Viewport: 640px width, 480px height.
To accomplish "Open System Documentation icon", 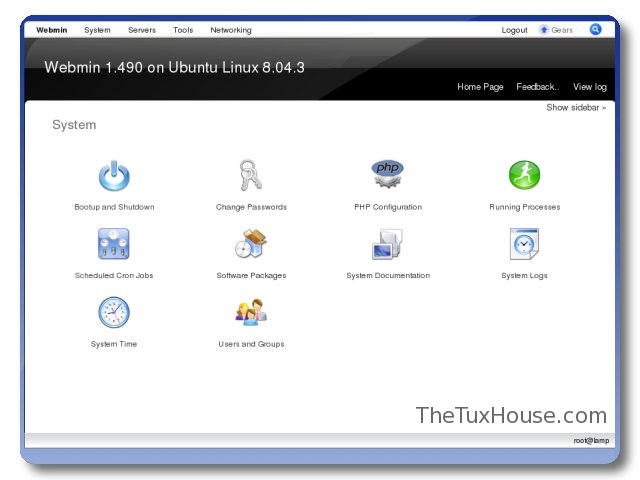I will 387,244.
